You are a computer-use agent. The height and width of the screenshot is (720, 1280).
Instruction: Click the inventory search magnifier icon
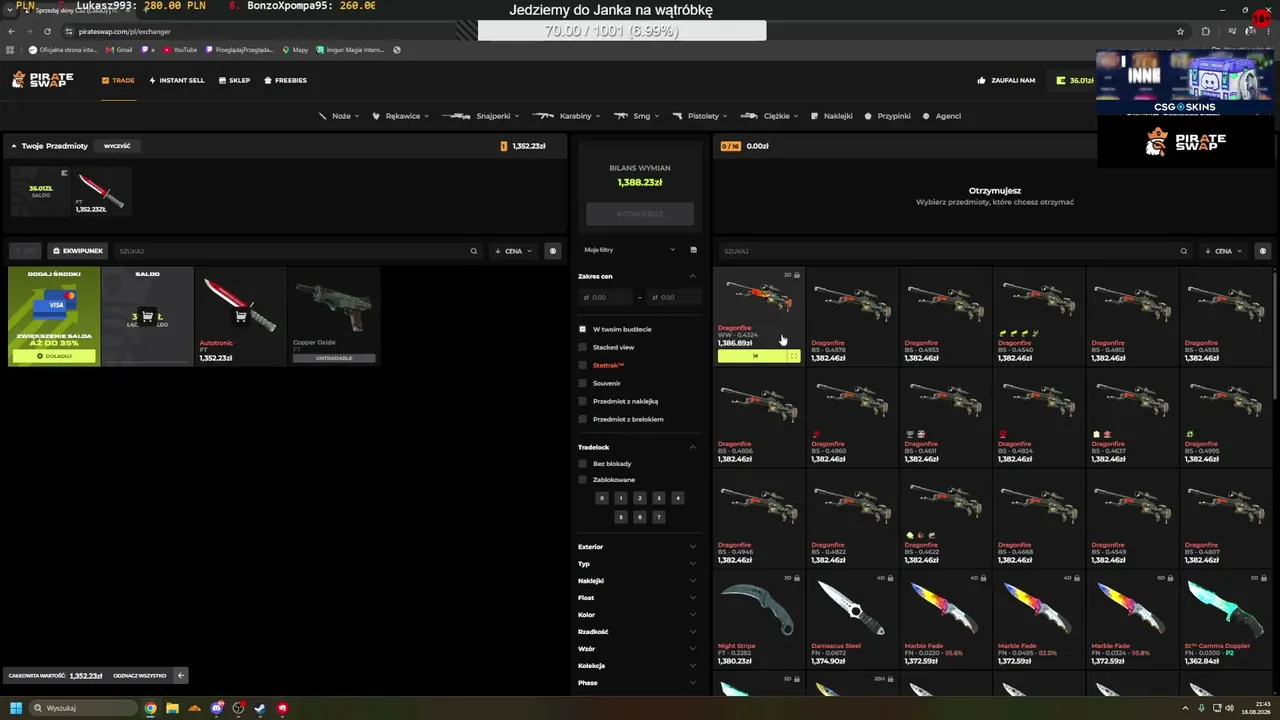(x=474, y=251)
